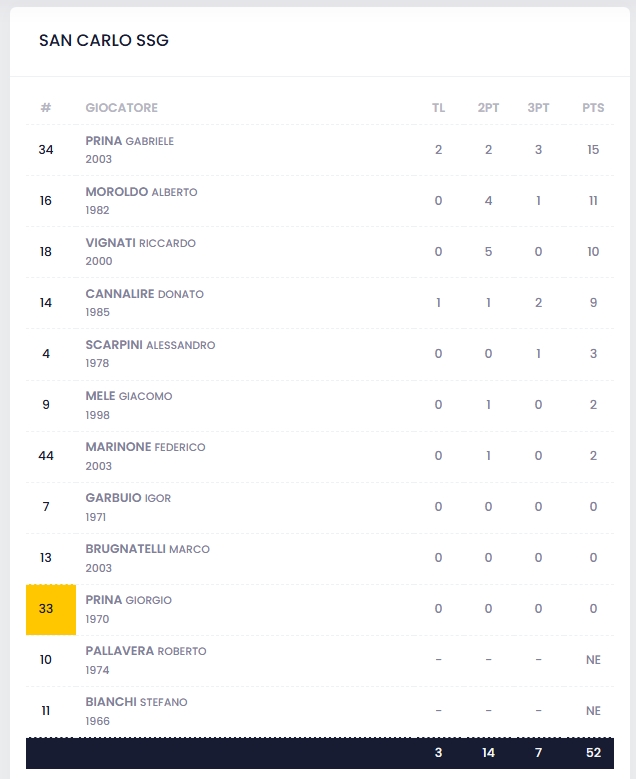Click Pallavera Roberto name
Image resolution: width=636 pixels, height=779 pixels.
146,651
